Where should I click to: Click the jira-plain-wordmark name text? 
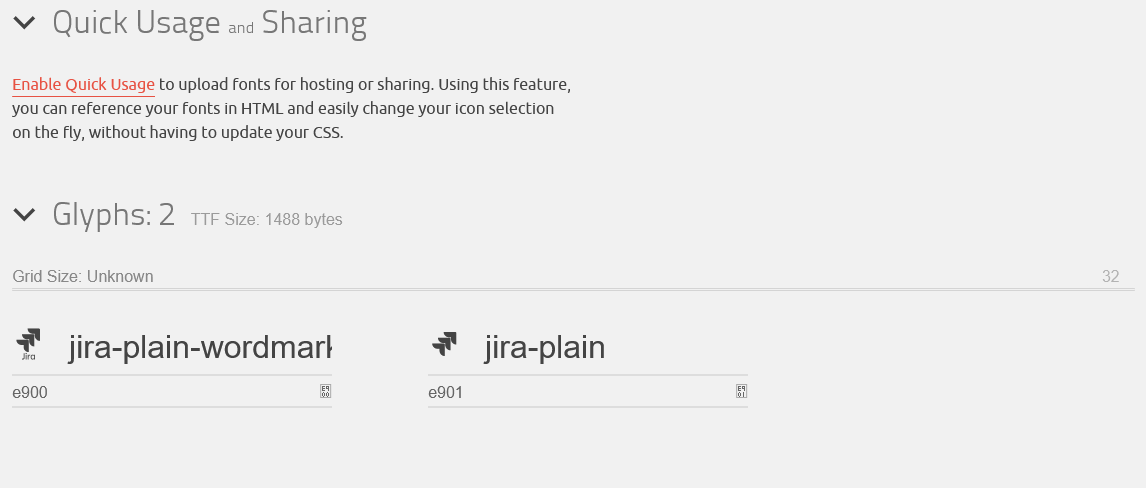200,347
